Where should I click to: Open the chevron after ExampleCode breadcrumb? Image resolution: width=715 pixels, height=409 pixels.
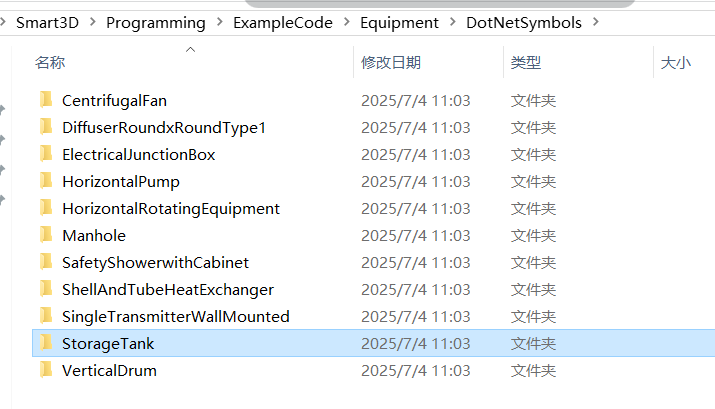pos(347,22)
